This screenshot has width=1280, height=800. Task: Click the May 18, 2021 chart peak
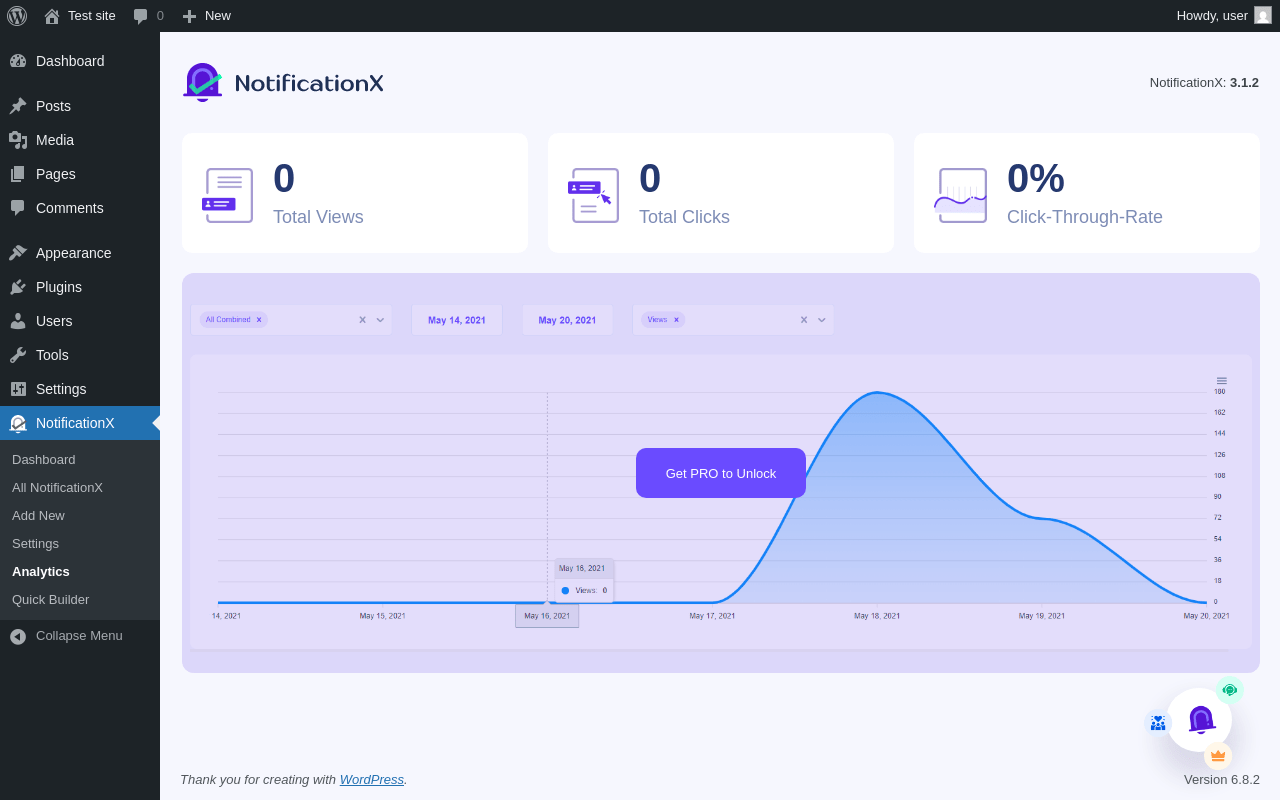coord(877,393)
